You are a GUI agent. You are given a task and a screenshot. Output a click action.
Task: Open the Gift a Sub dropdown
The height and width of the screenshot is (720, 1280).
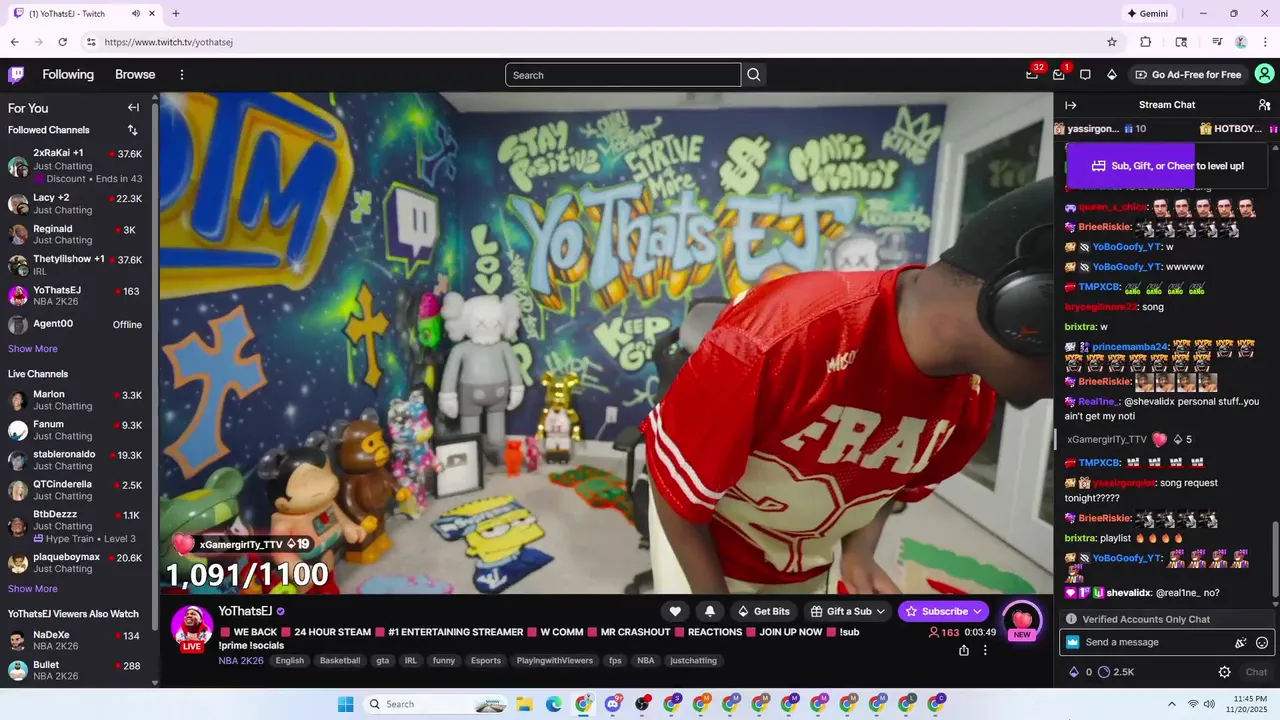pyautogui.click(x=848, y=611)
